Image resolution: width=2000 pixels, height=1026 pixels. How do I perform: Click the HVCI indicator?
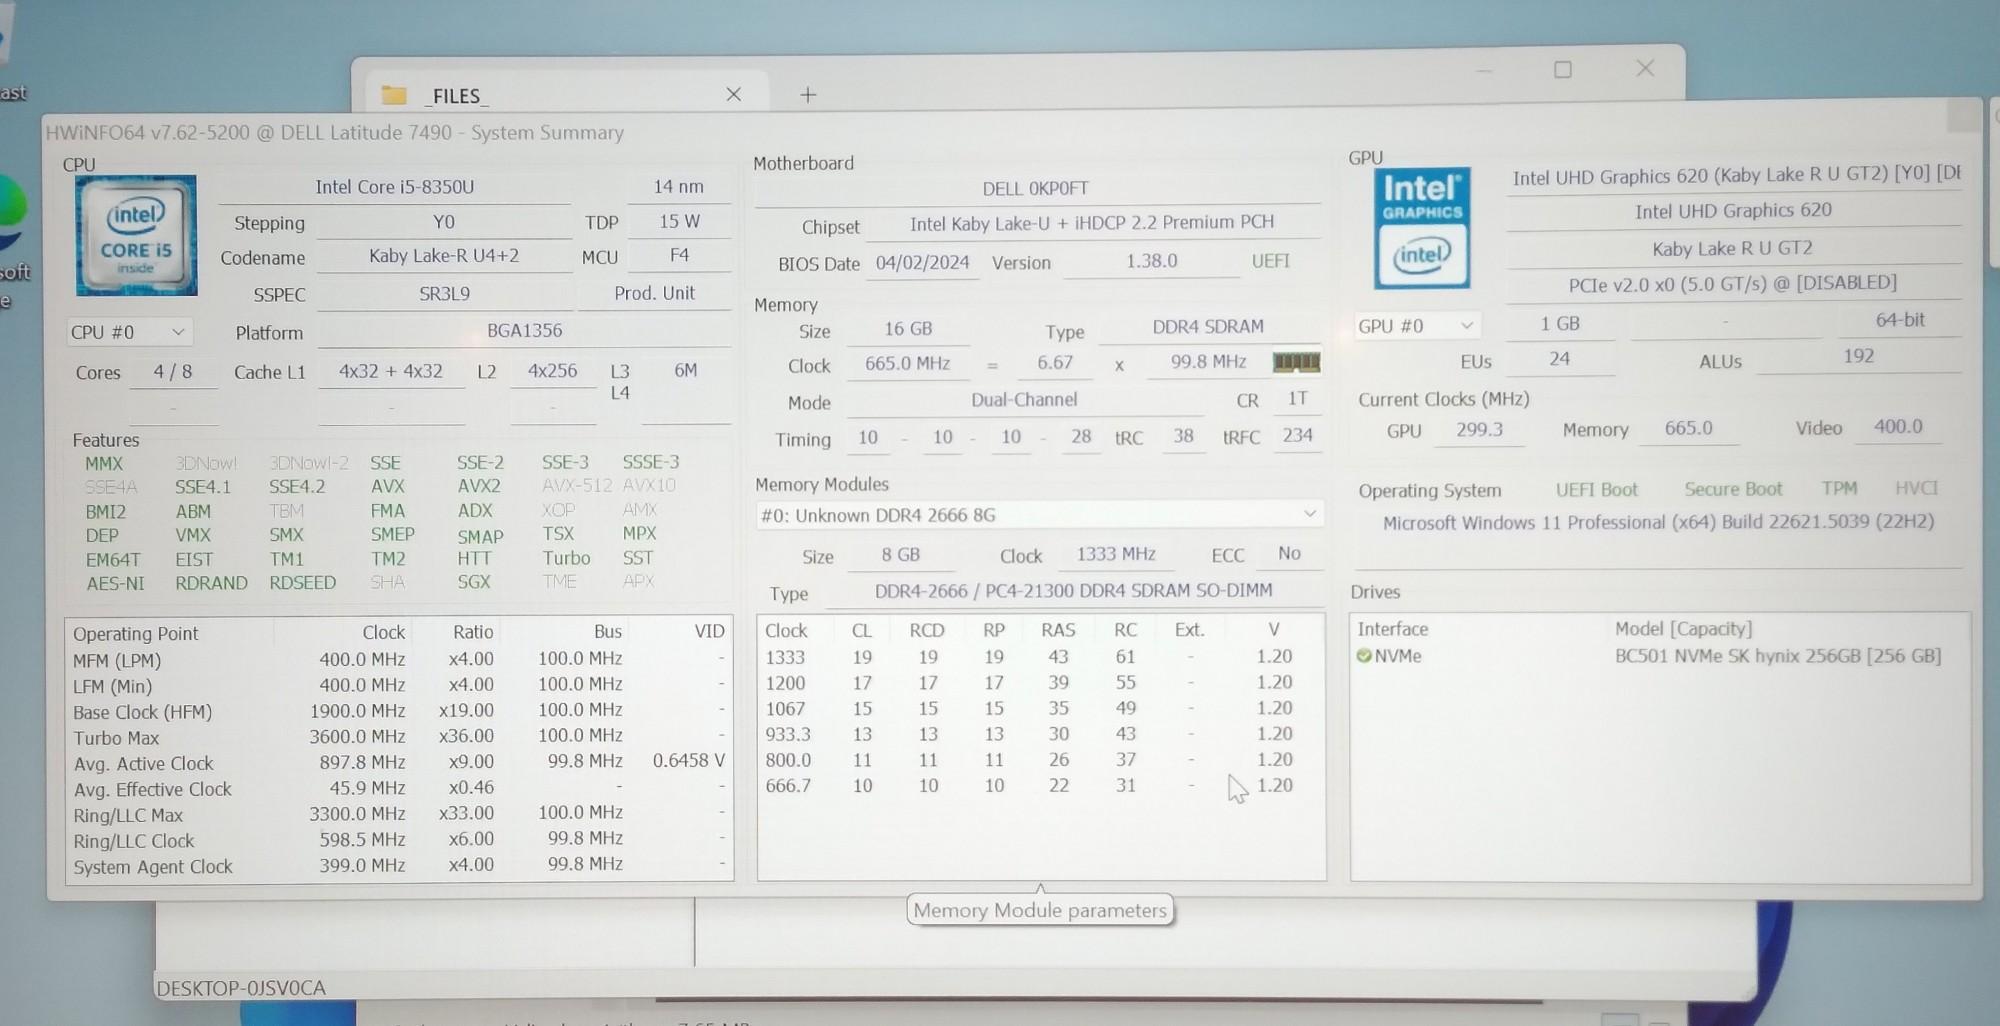pos(1916,488)
